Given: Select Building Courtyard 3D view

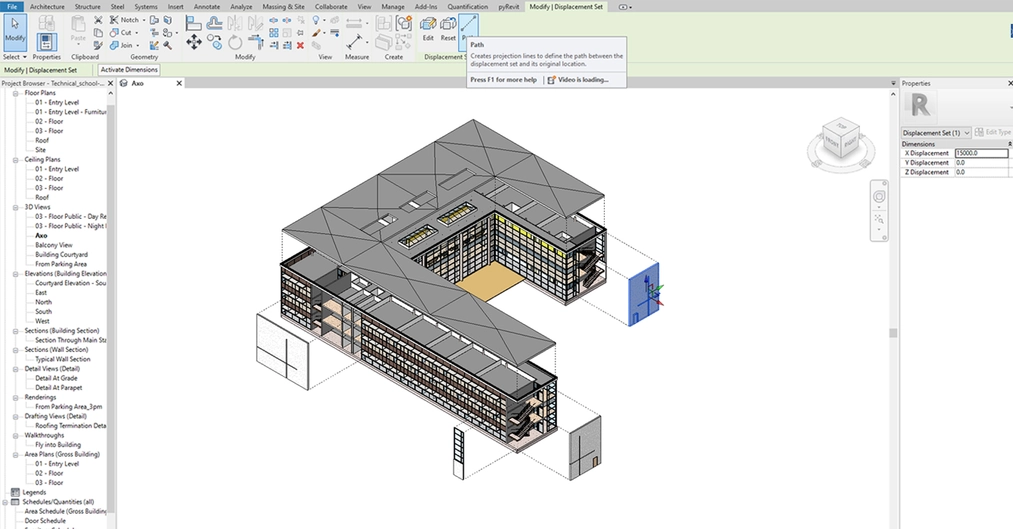Looking at the screenshot, I should (x=61, y=254).
